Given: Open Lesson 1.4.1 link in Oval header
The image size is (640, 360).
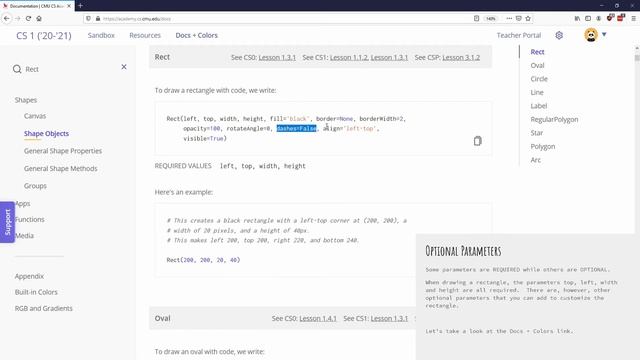Looking at the screenshot, I should click(x=318, y=318).
